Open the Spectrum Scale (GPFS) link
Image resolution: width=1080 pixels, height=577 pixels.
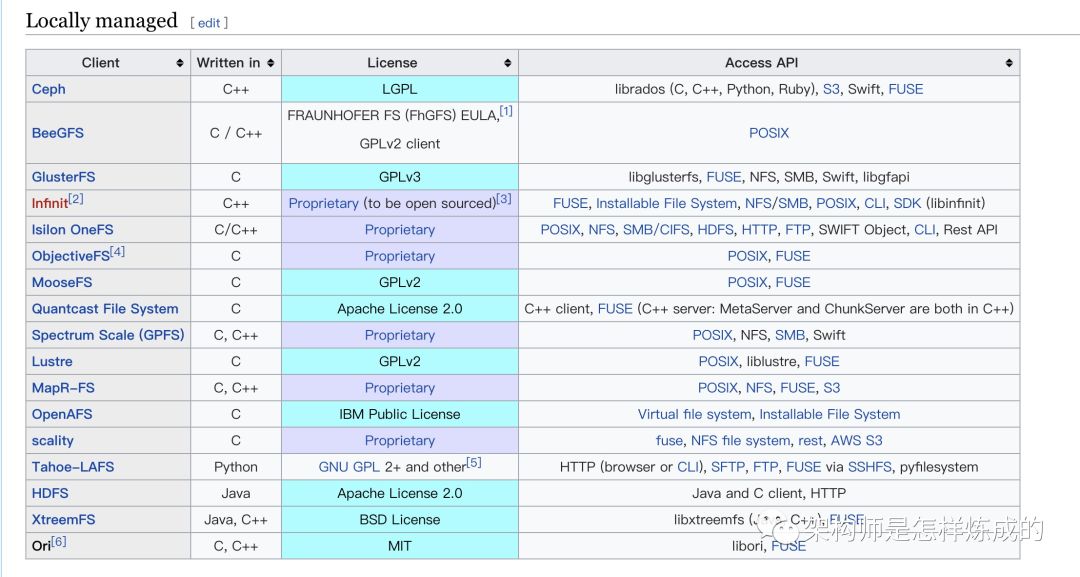[x=108, y=335]
